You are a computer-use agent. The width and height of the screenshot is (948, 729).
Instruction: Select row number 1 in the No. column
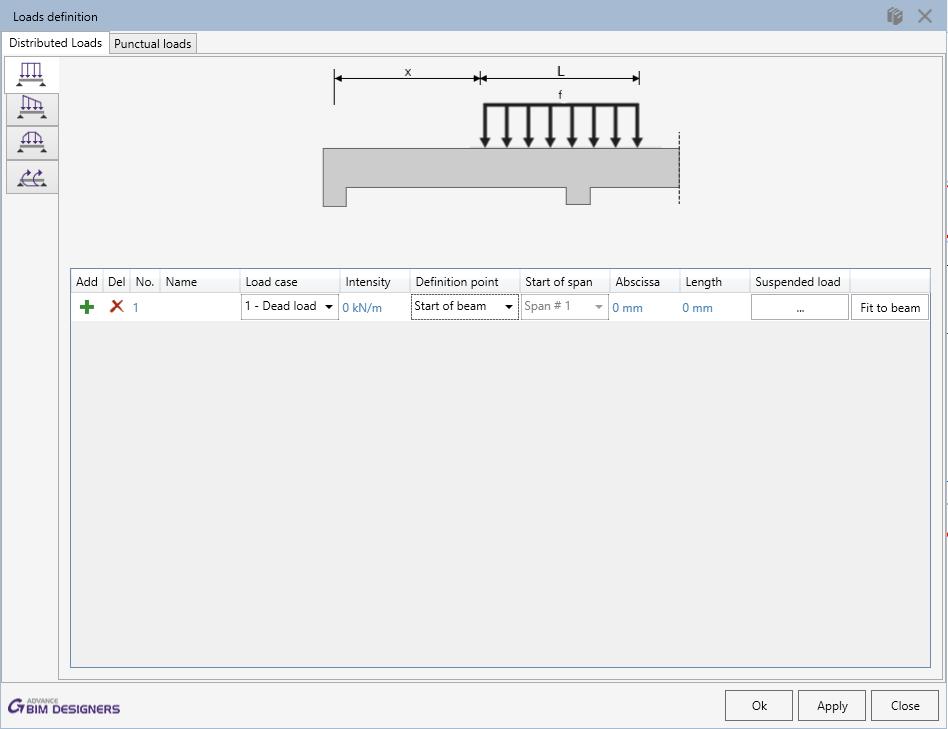[x=136, y=308]
